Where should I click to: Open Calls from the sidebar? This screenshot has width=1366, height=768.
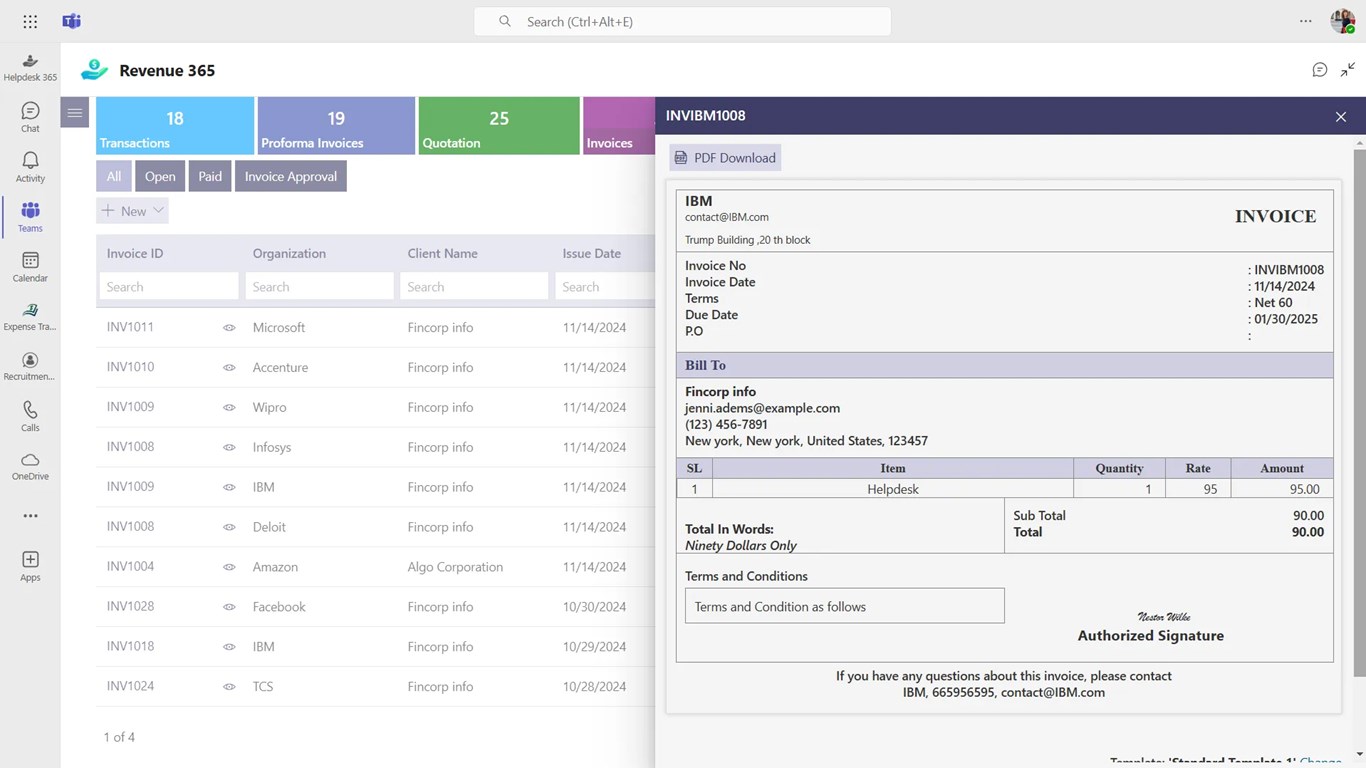pos(30,417)
